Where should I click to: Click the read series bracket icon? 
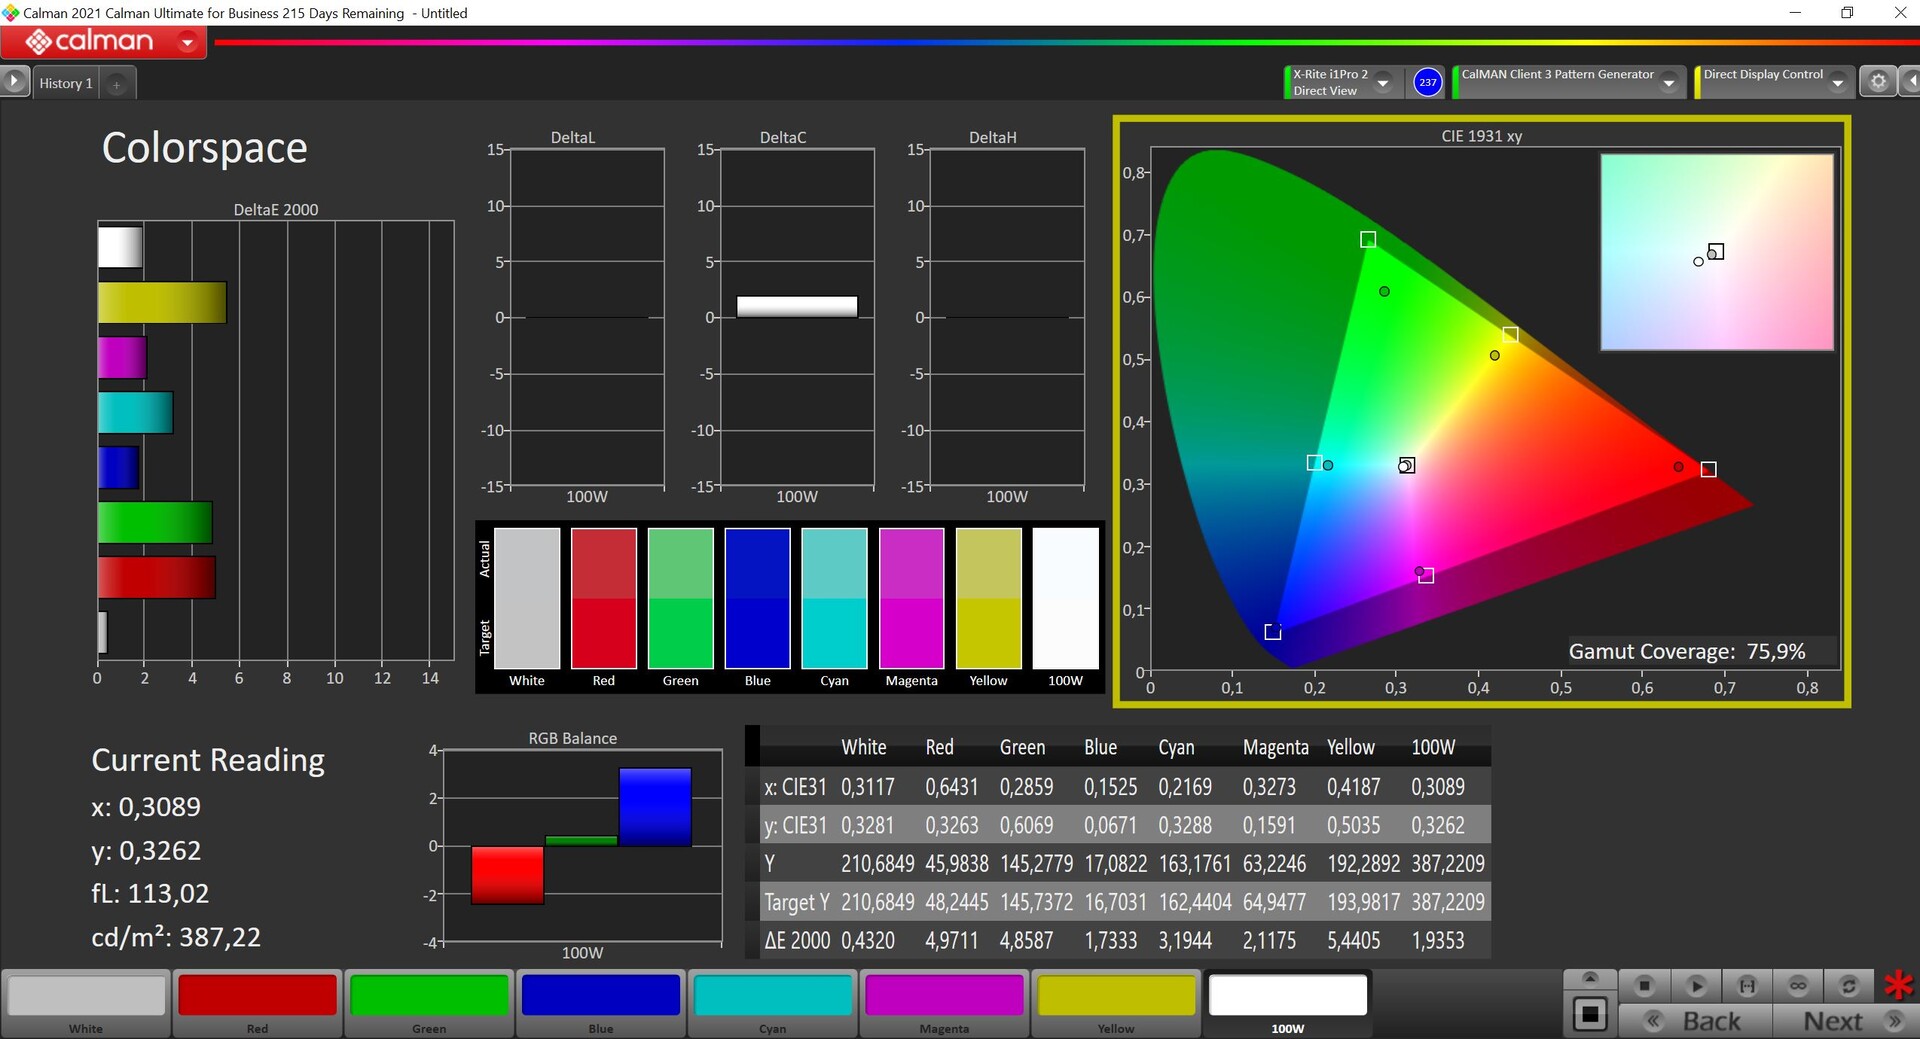pyautogui.click(x=1747, y=986)
